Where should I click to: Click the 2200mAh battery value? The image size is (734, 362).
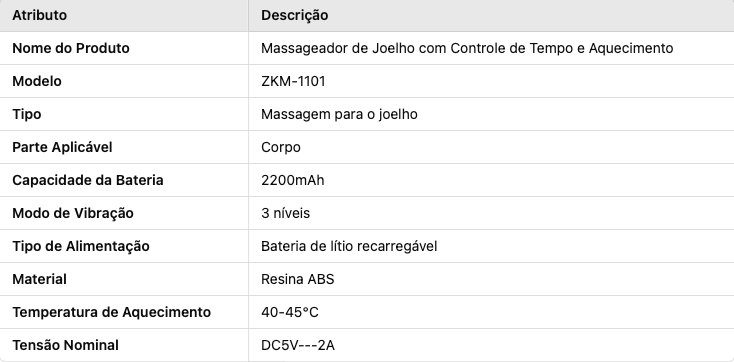pyautogui.click(x=293, y=180)
